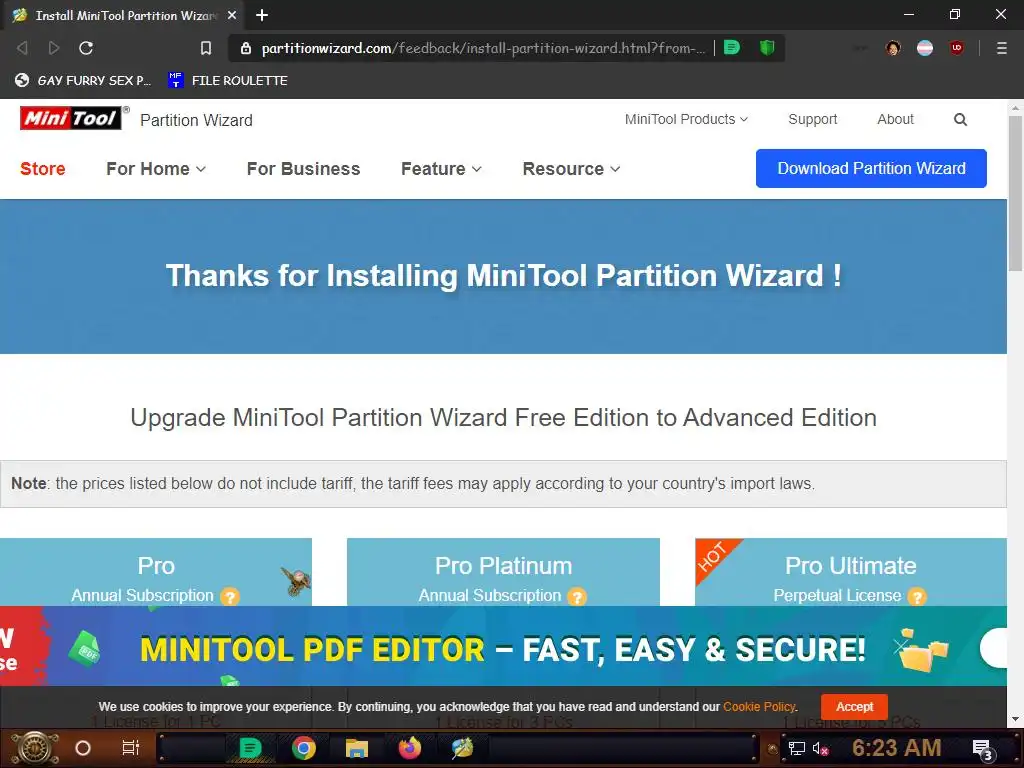
Task: Click the lock icon in address bar
Action: pos(246,48)
